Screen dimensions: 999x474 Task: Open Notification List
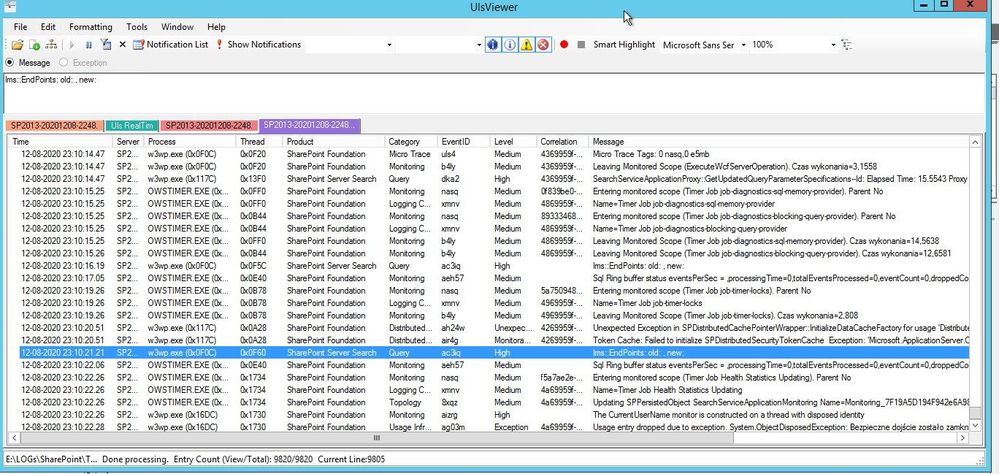point(170,45)
